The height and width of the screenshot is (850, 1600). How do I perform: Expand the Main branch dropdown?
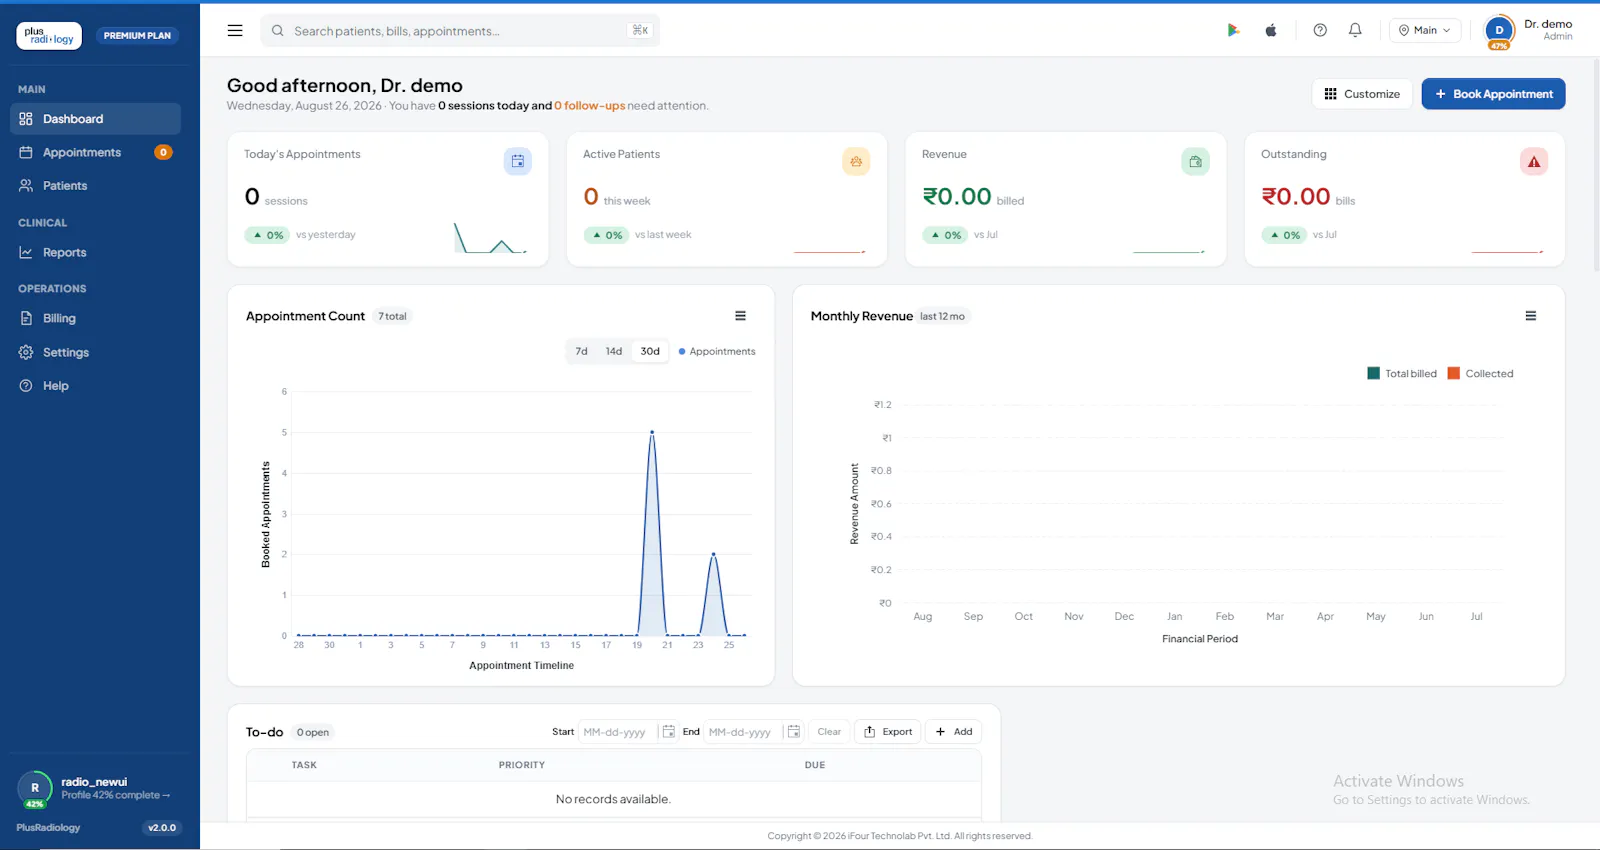(x=1425, y=31)
